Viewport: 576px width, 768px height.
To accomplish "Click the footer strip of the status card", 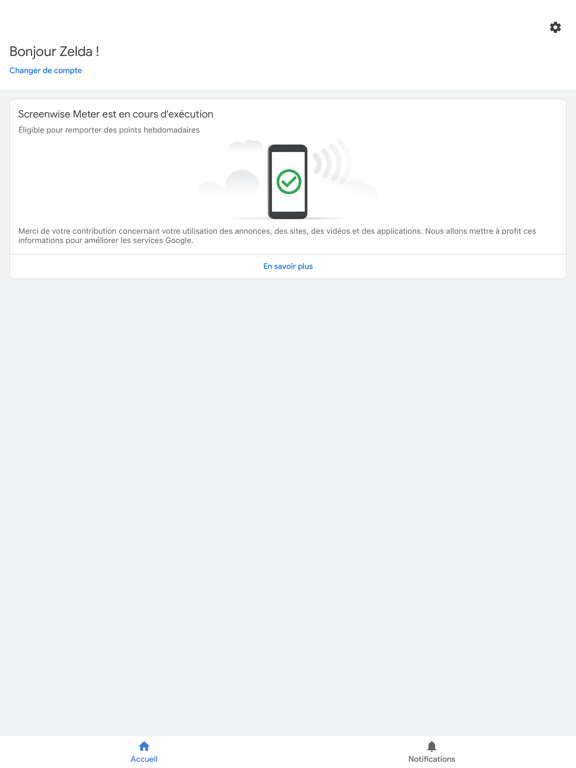I will click(x=288, y=266).
